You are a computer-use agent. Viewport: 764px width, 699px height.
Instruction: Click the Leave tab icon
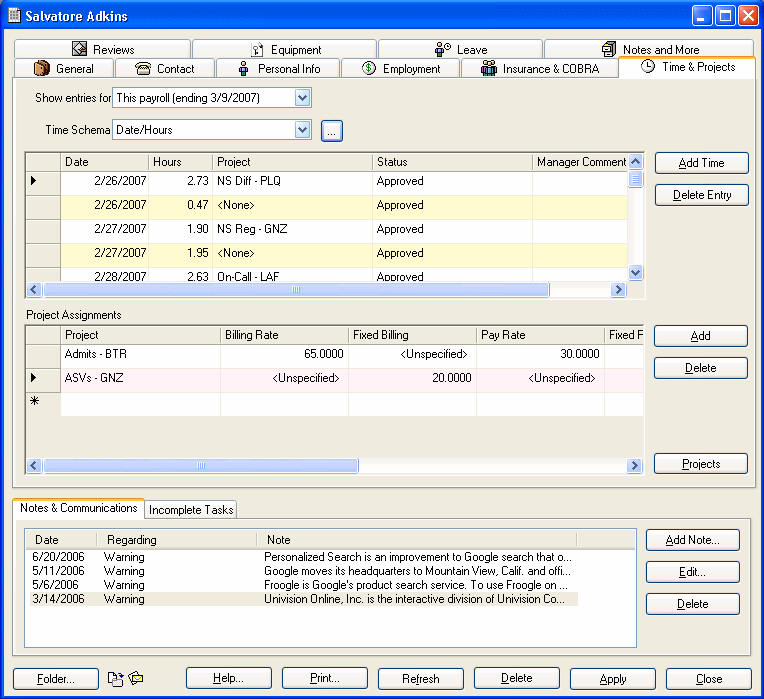click(x=443, y=49)
